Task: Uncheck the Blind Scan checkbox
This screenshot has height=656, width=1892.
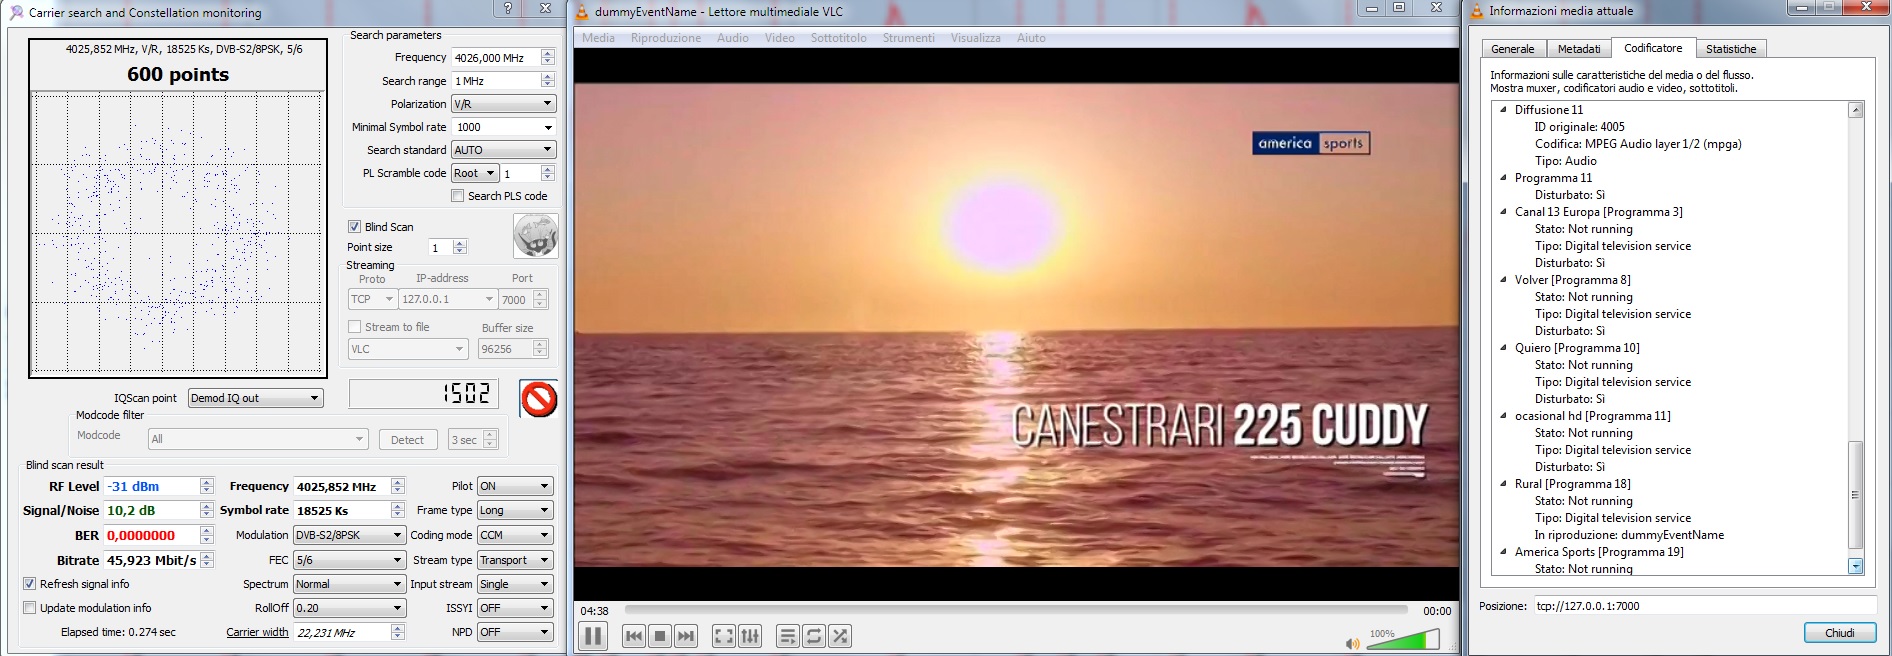Action: pyautogui.click(x=354, y=227)
